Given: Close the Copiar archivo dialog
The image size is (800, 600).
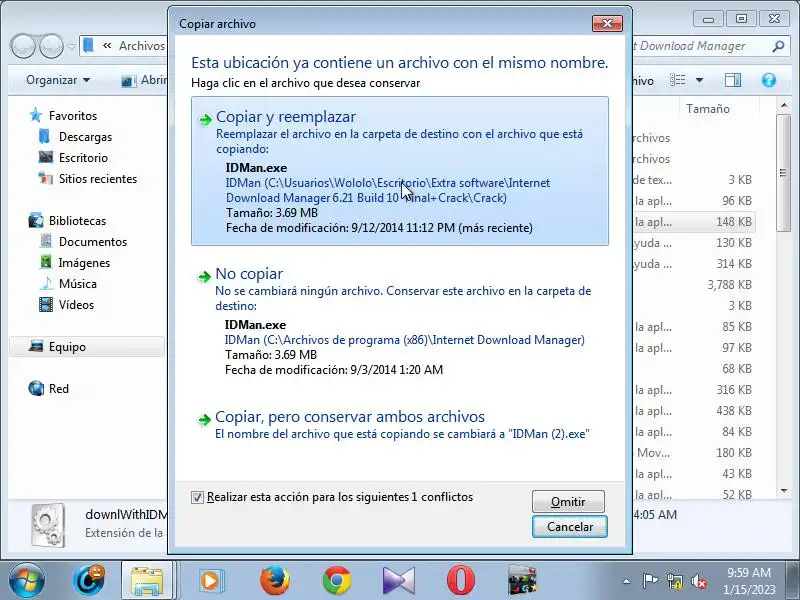Looking at the screenshot, I should (607, 23).
